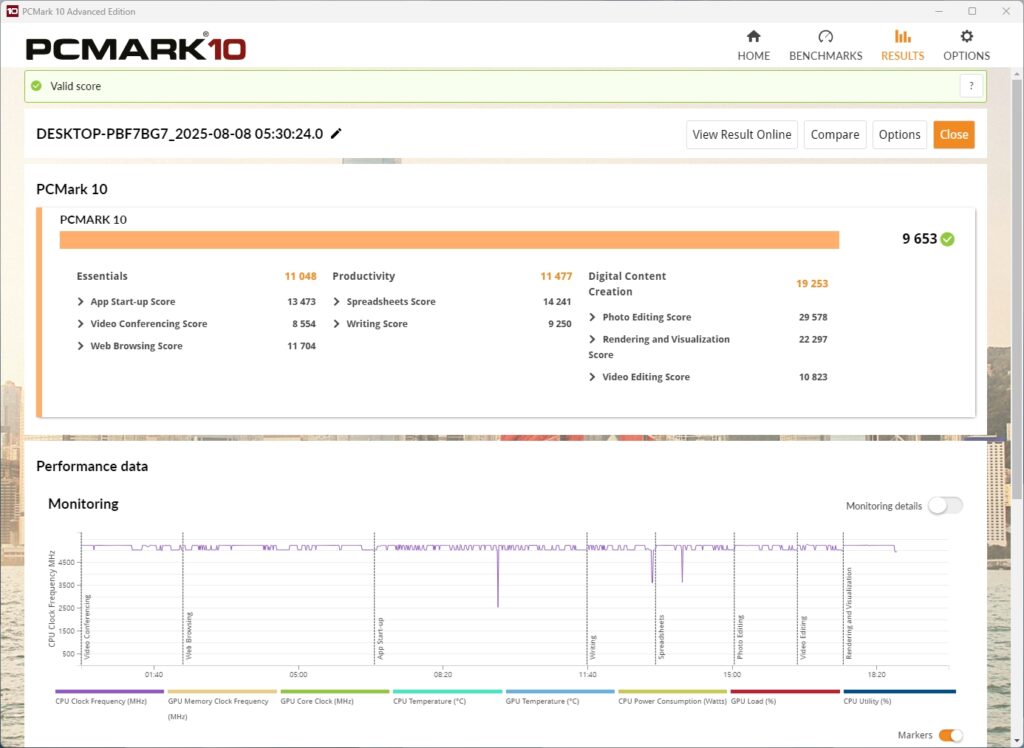Click the pencil icon to rename result

point(336,134)
